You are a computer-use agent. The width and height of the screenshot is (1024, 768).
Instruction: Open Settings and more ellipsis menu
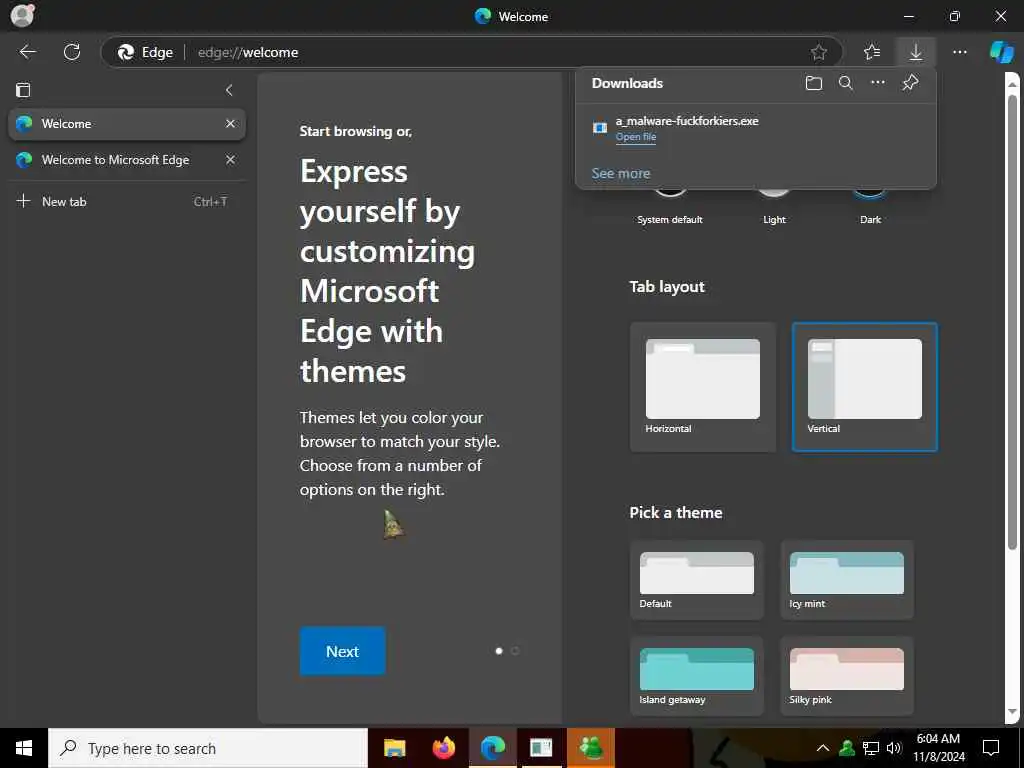[959, 52]
